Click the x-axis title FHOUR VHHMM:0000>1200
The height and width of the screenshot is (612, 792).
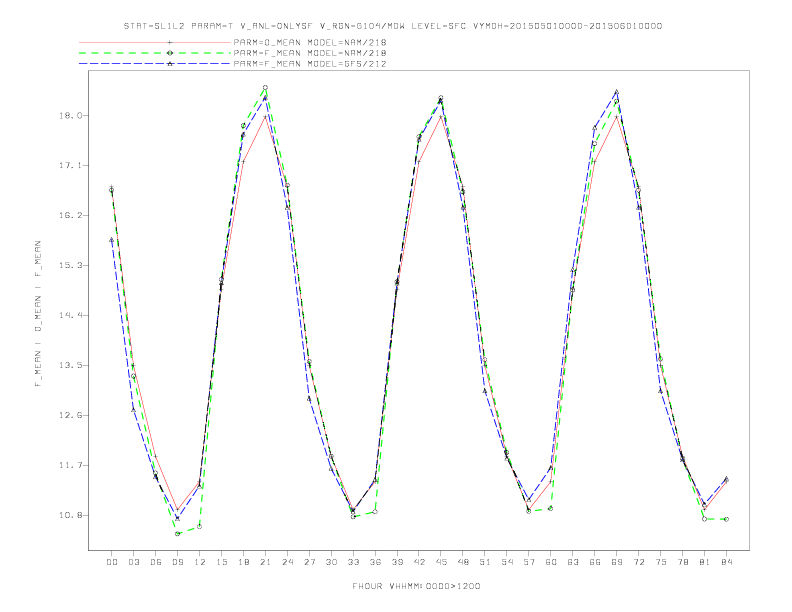(416, 586)
